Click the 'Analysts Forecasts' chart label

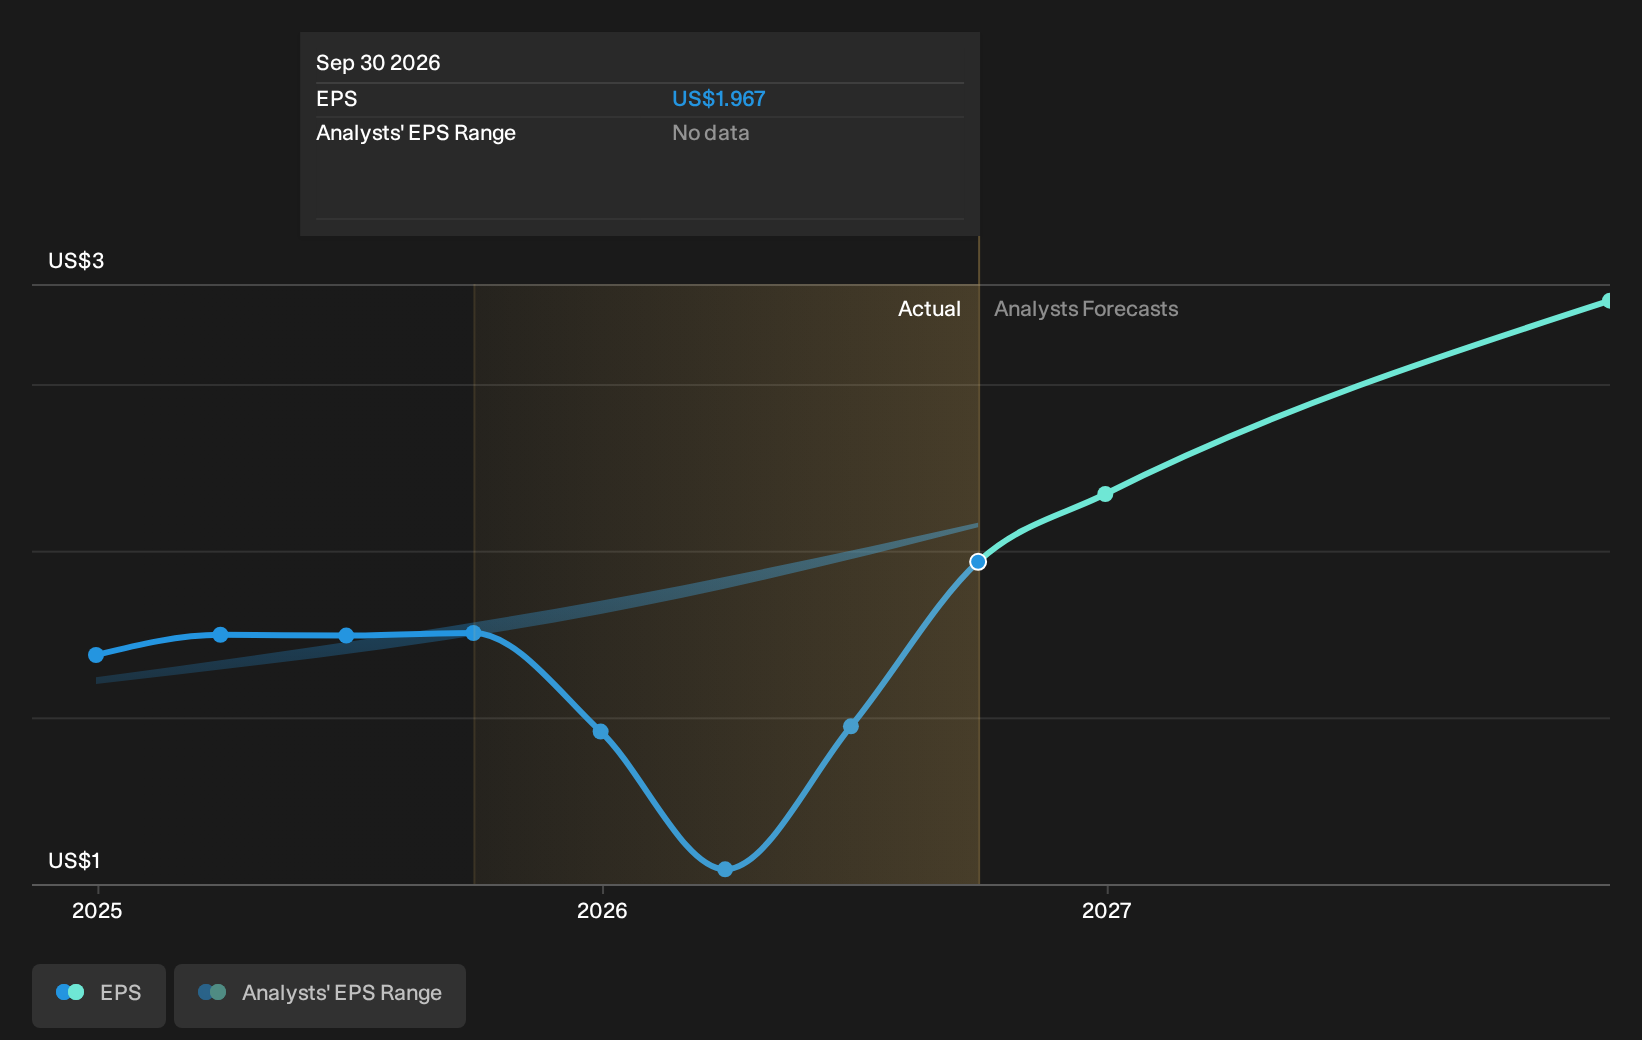pos(1086,309)
